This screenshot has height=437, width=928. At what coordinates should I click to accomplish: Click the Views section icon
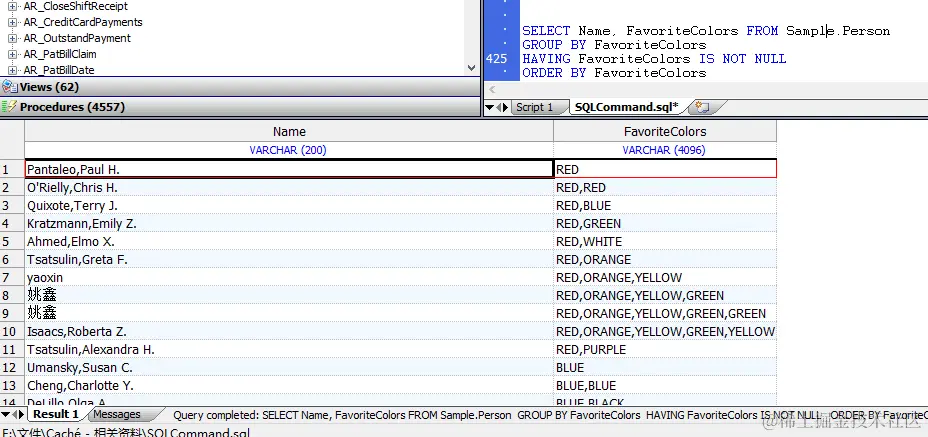coord(9,87)
